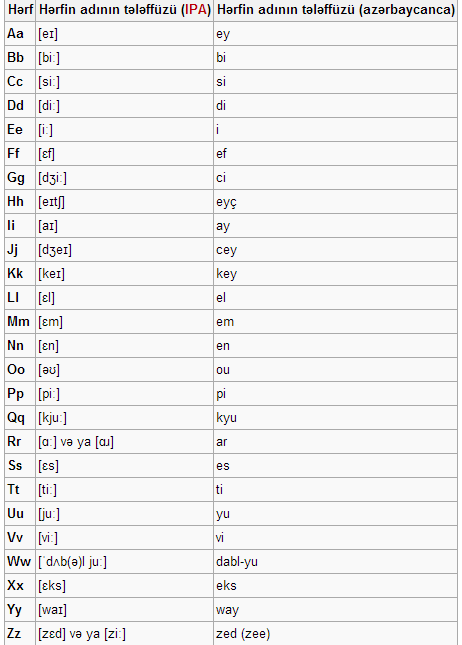This screenshot has width=462, height=645.
Task: Select the kyu pronunciation cell
Action: (x=336, y=418)
